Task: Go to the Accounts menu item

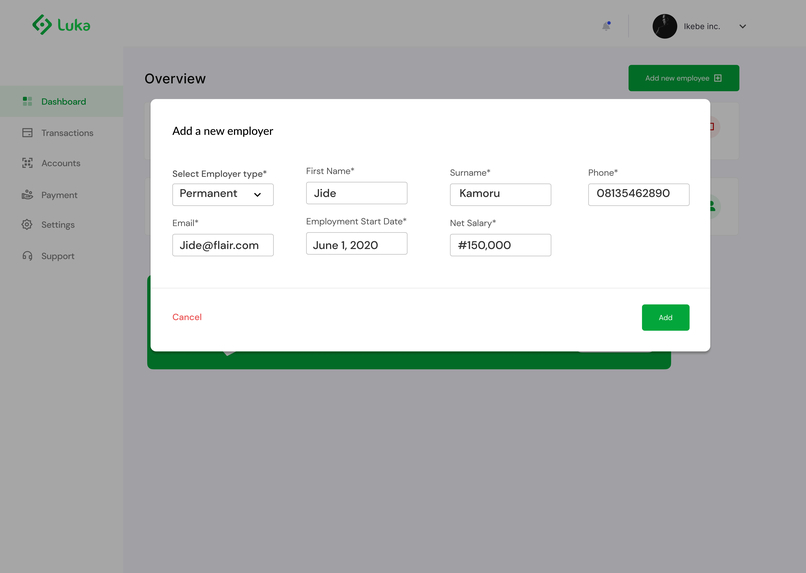Action: (x=61, y=163)
